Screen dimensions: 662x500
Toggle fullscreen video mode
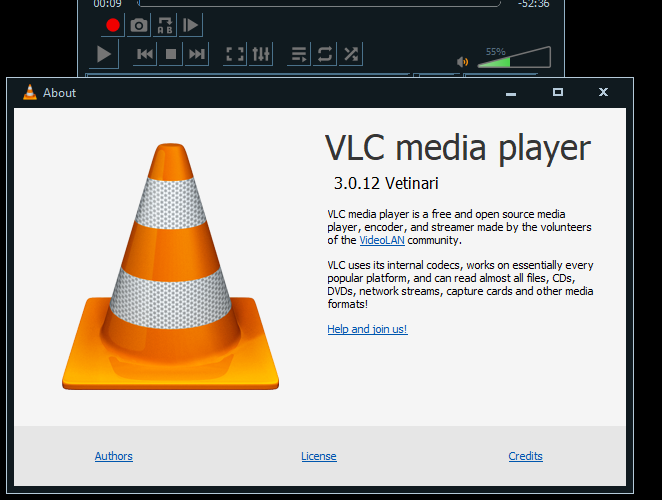(x=235, y=54)
